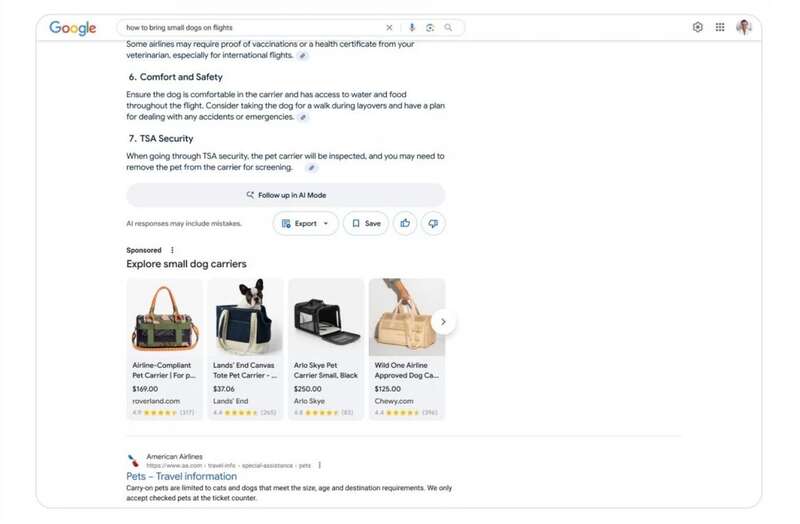This screenshot has width=800, height=524.
Task: Click the 7. TSA Security heading
Action: (161, 139)
